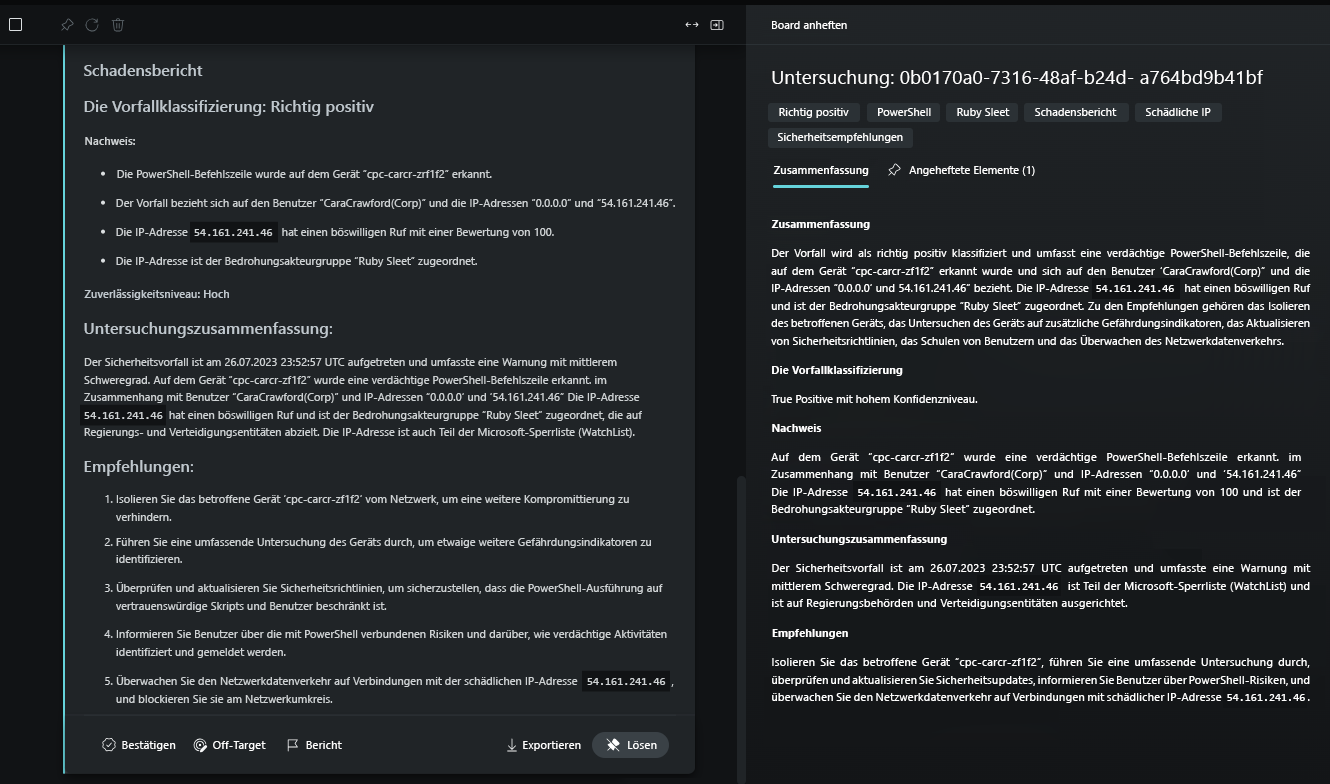1330x784 pixels.
Task: Click the Ruby Sleet tag chip
Action: [982, 112]
